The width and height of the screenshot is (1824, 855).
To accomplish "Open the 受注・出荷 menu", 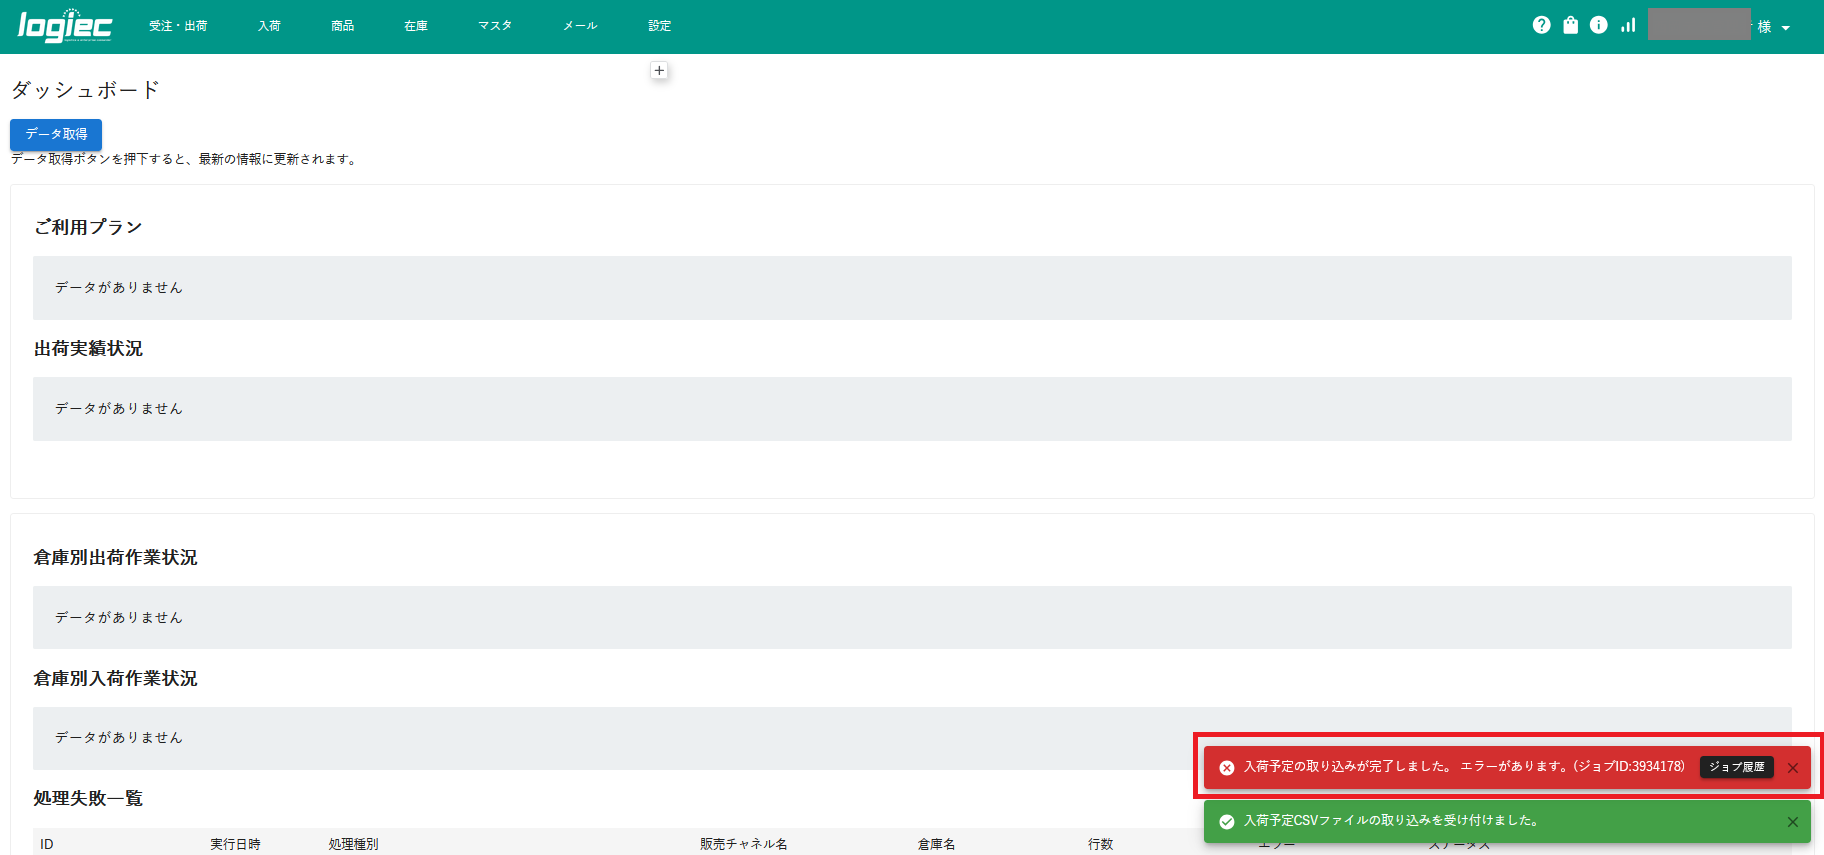I will pyautogui.click(x=178, y=26).
